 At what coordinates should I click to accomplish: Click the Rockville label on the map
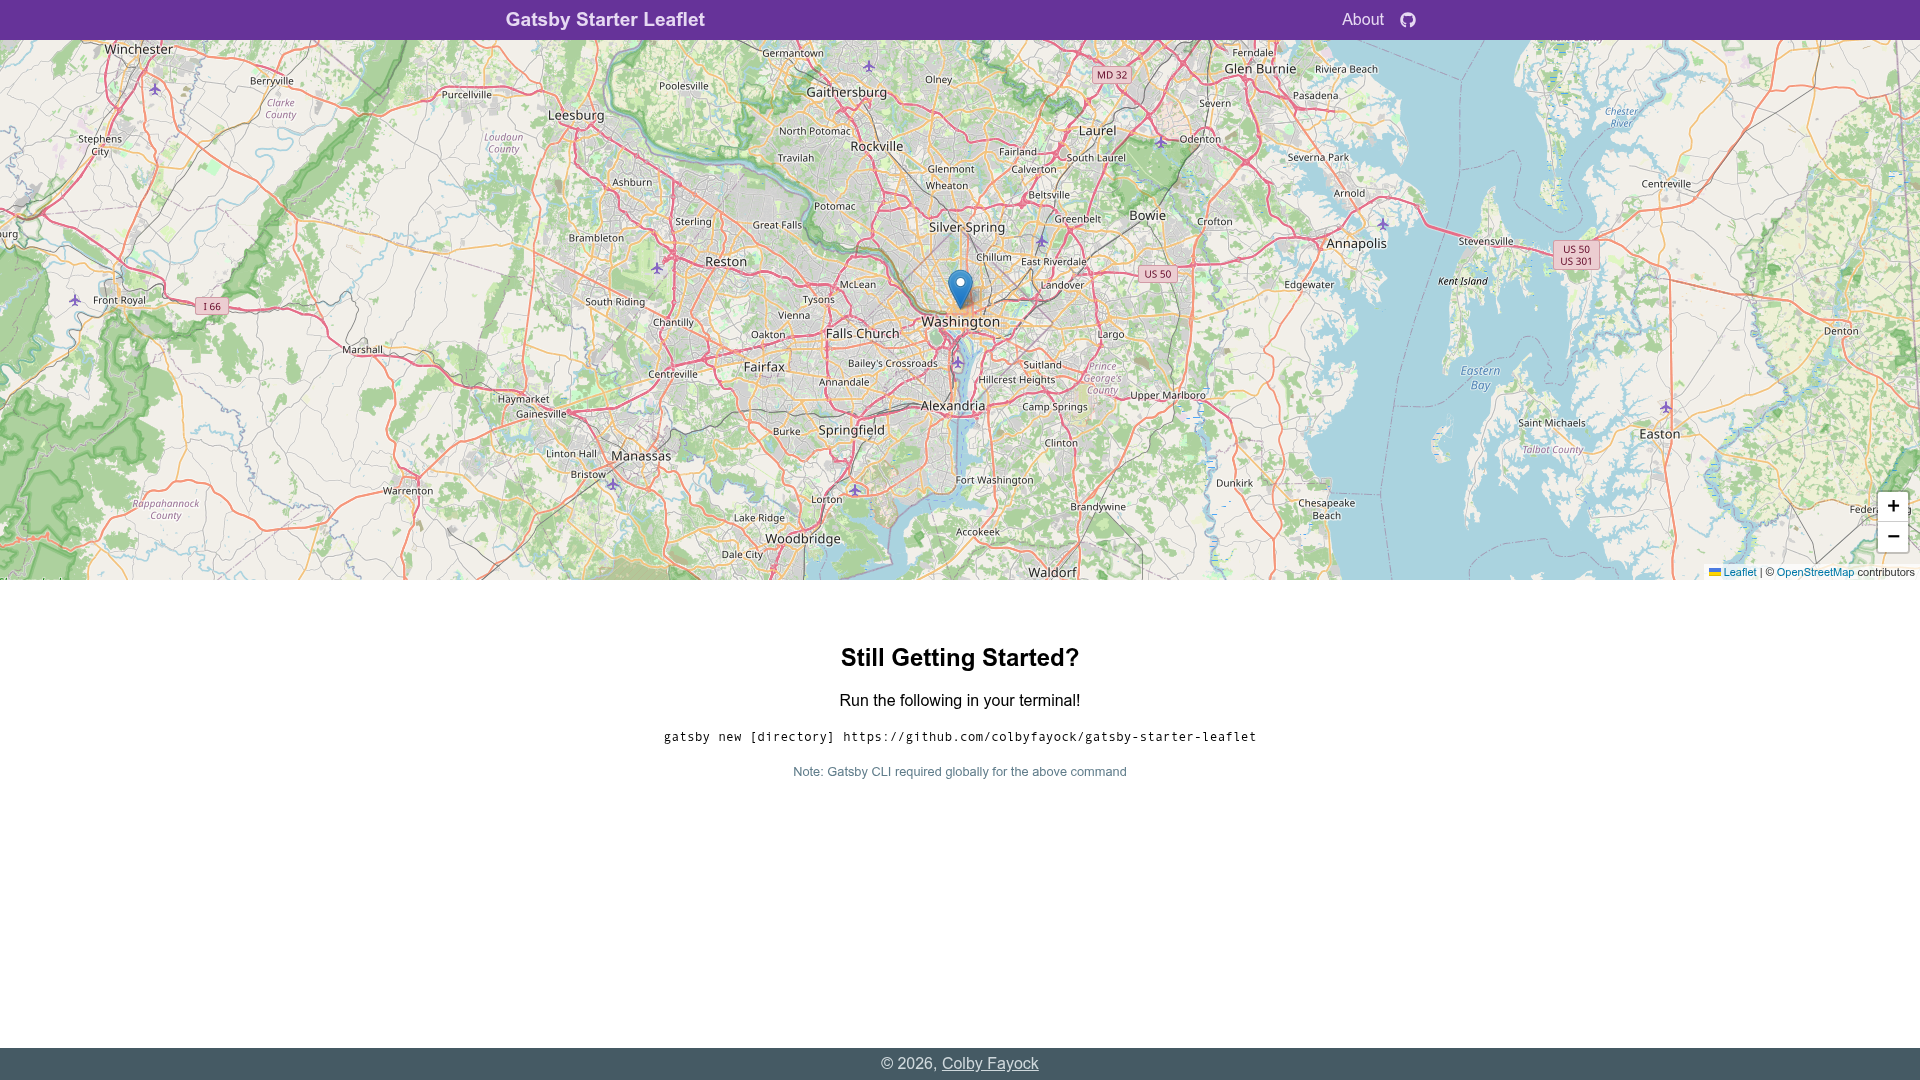[x=876, y=147]
